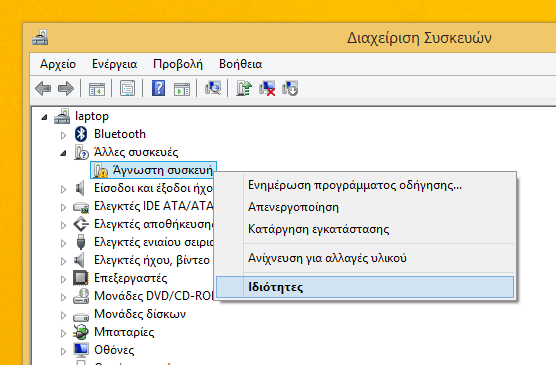The height and width of the screenshot is (365, 556).
Task: Click the processor chip icon beside Επεξεργαστές
Action: 80,278
